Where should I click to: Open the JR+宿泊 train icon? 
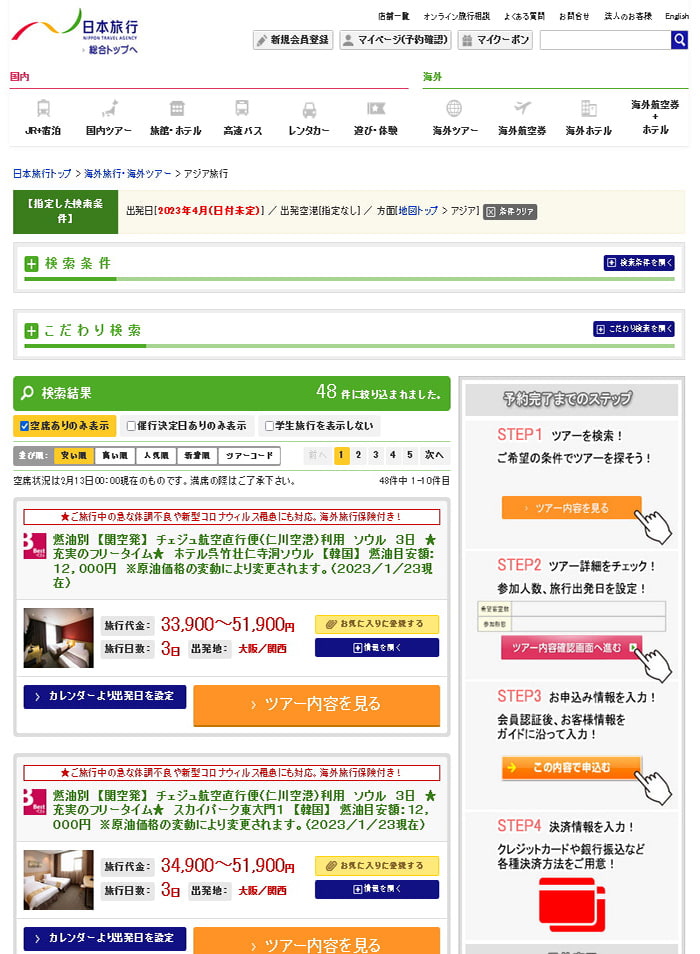pos(43,109)
